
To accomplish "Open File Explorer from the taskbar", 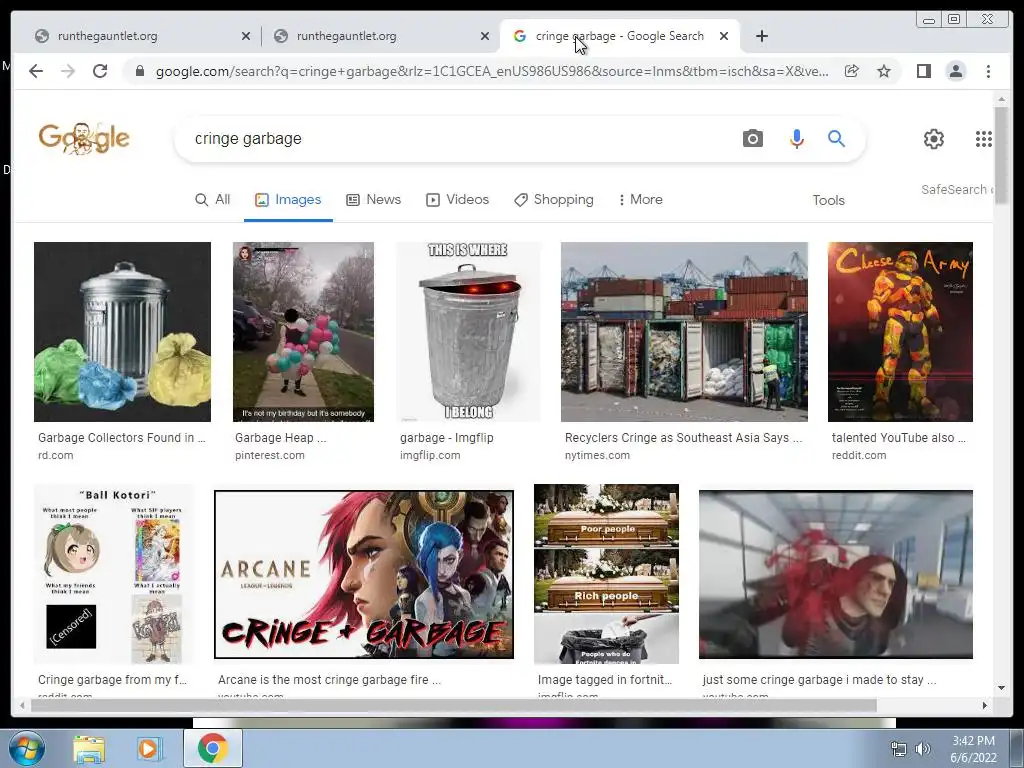I will [x=89, y=749].
